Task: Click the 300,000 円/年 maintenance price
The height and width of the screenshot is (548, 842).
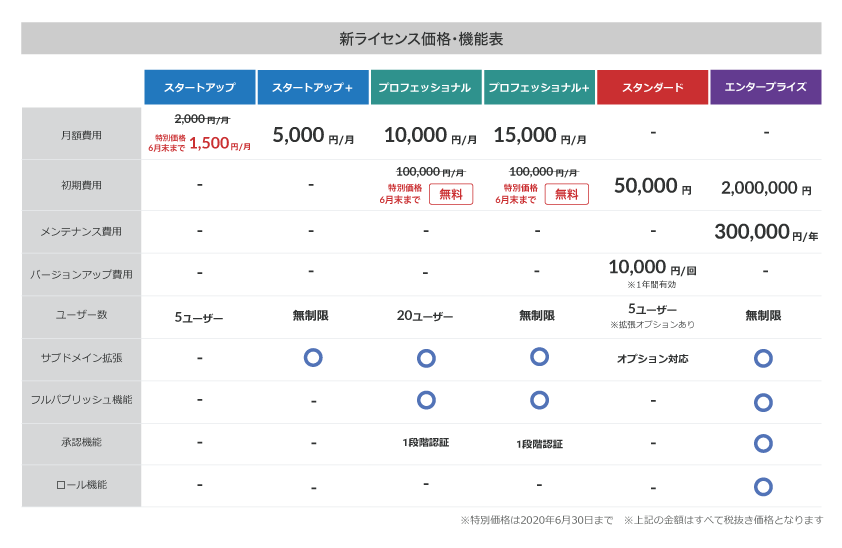Action: tap(765, 233)
